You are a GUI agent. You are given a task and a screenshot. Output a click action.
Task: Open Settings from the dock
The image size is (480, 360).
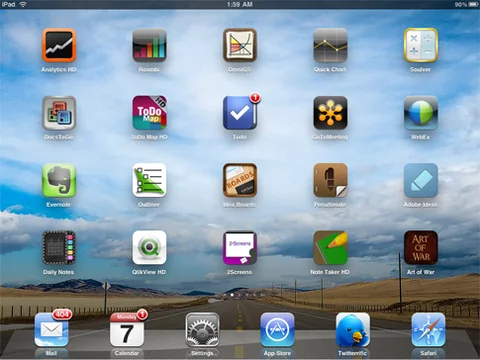(202, 330)
